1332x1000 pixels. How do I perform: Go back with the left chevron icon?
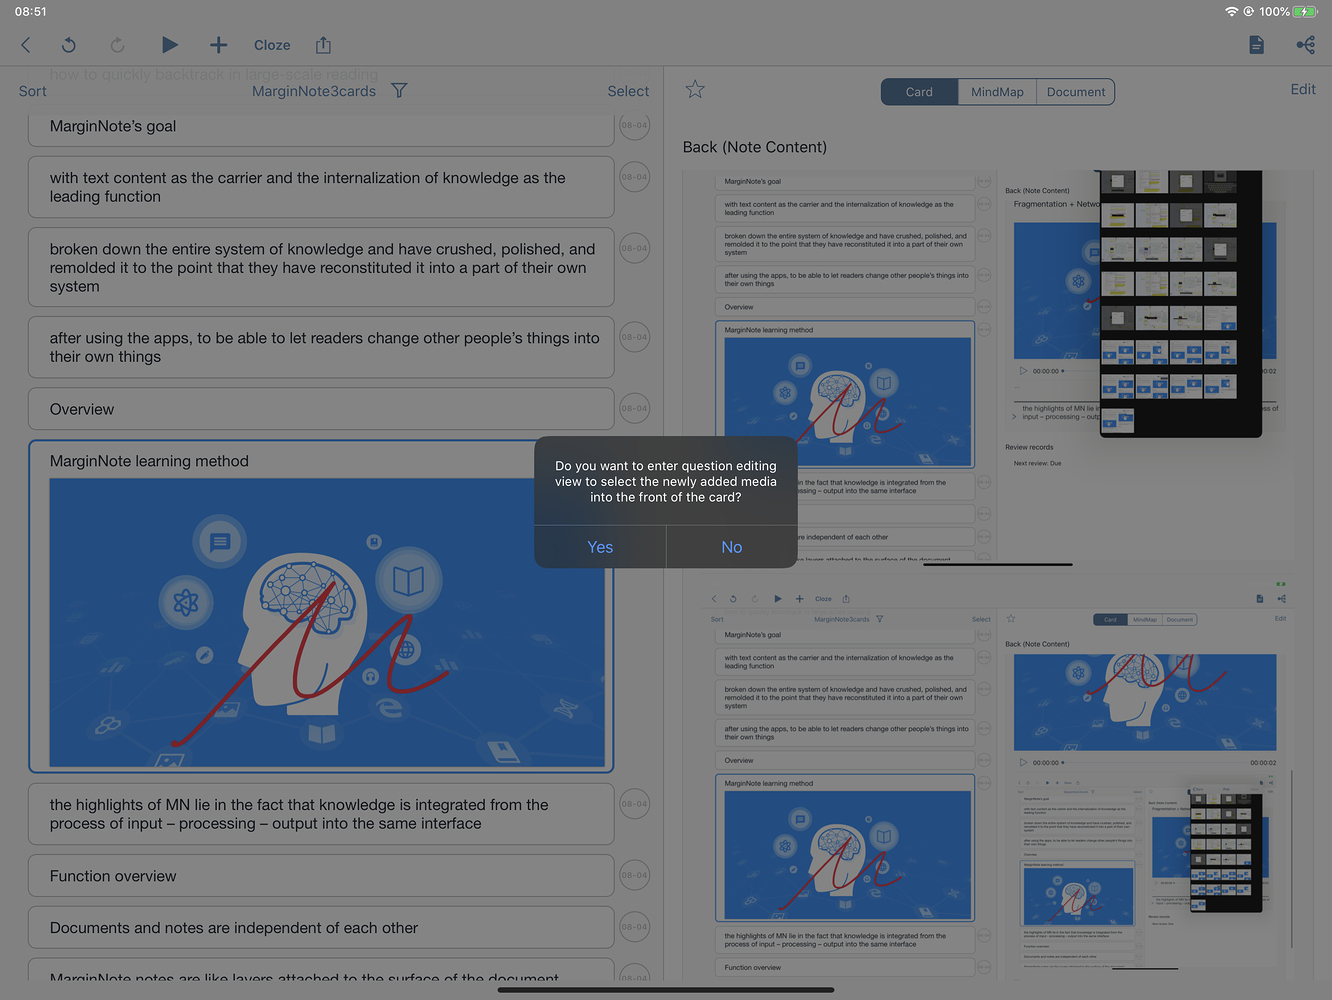pyautogui.click(x=26, y=45)
